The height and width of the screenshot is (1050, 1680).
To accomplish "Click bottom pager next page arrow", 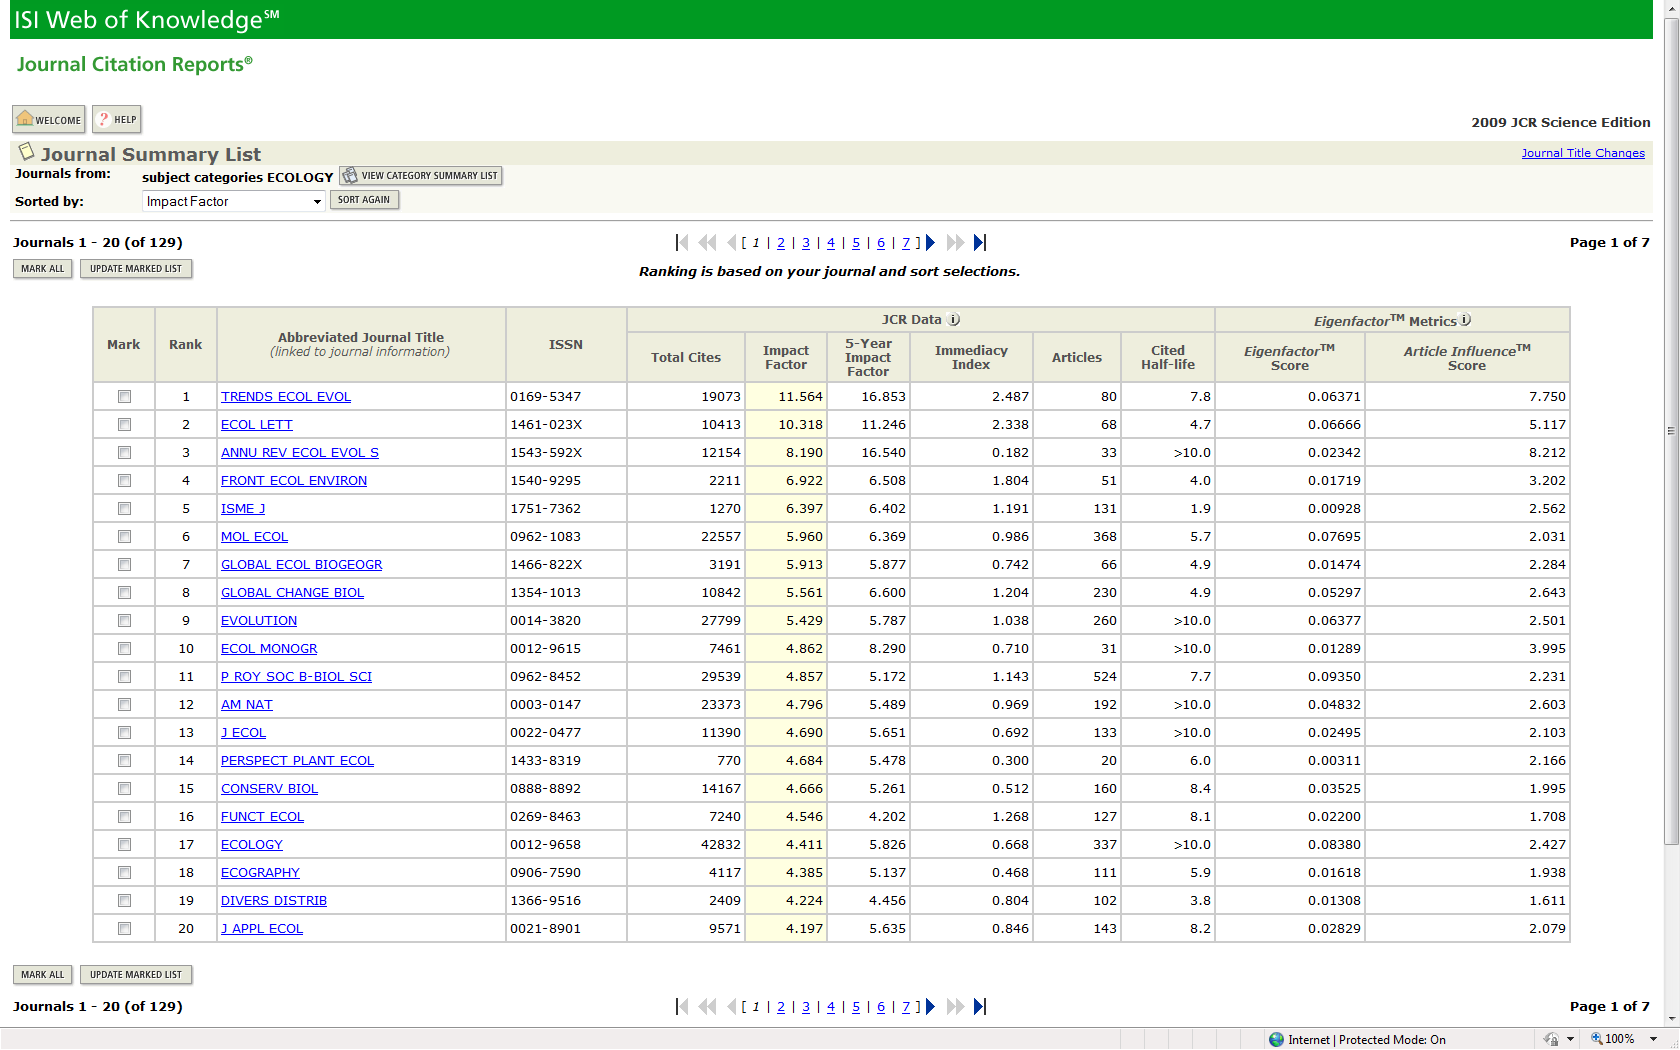I will tap(930, 1006).
